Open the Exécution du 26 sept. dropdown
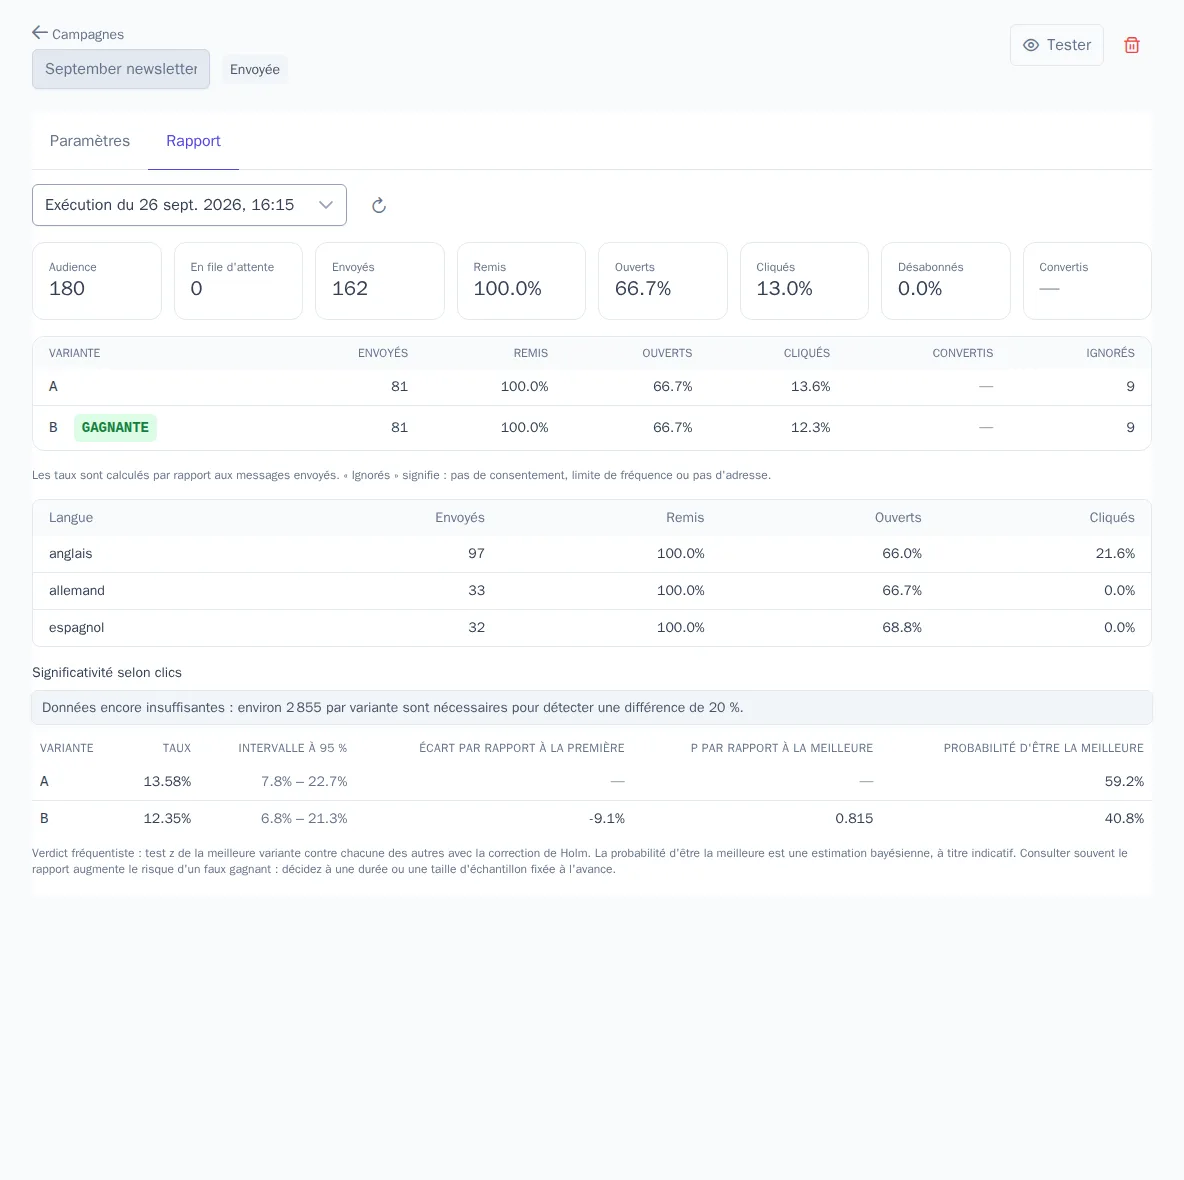Screen dimensions: 1184x1180 pyautogui.click(x=190, y=205)
